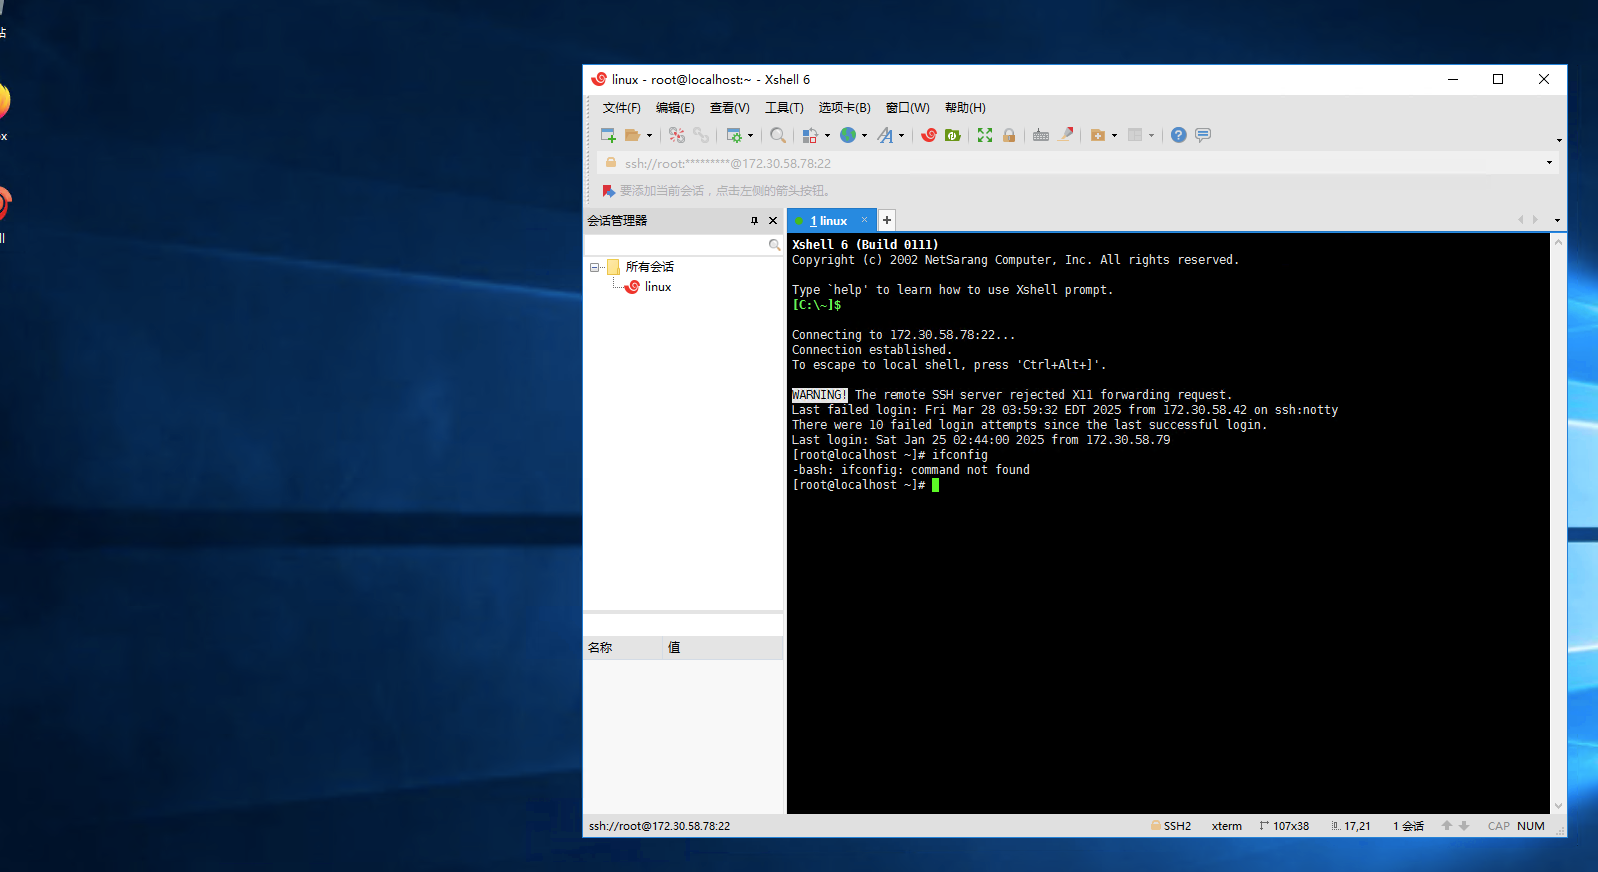This screenshot has height=872, width=1598.
Task: Click the session manager search magnifier icon
Action: [774, 245]
